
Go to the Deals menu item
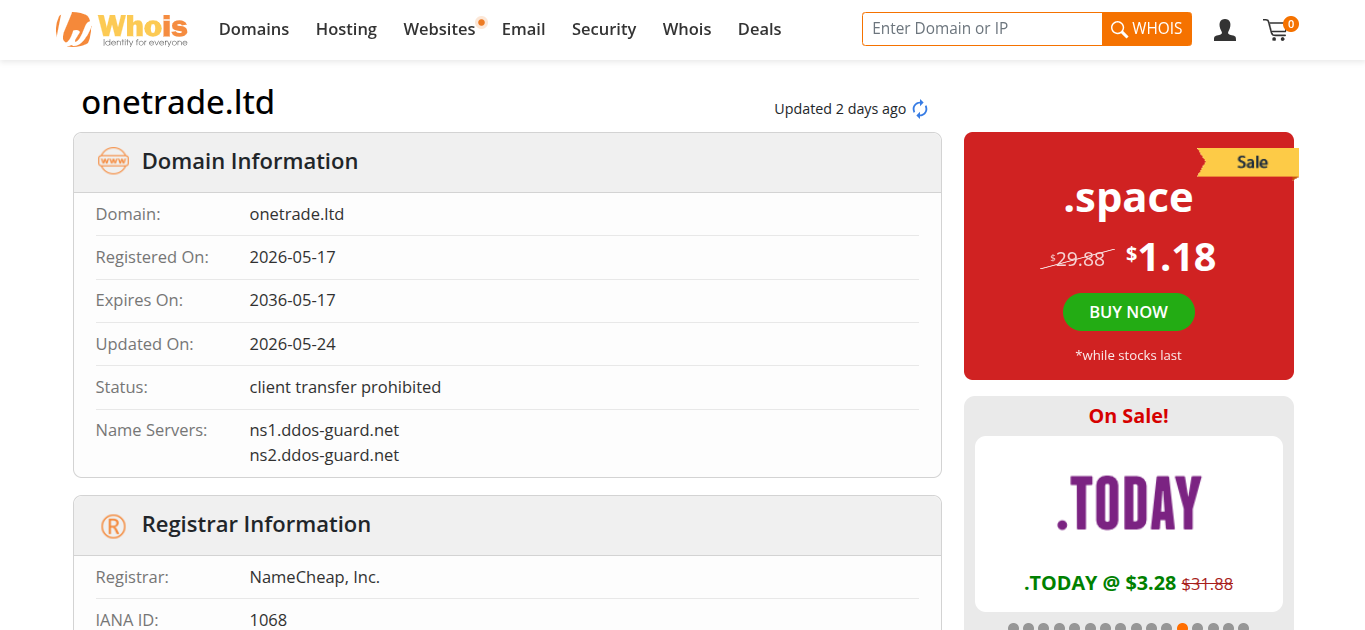[760, 29]
